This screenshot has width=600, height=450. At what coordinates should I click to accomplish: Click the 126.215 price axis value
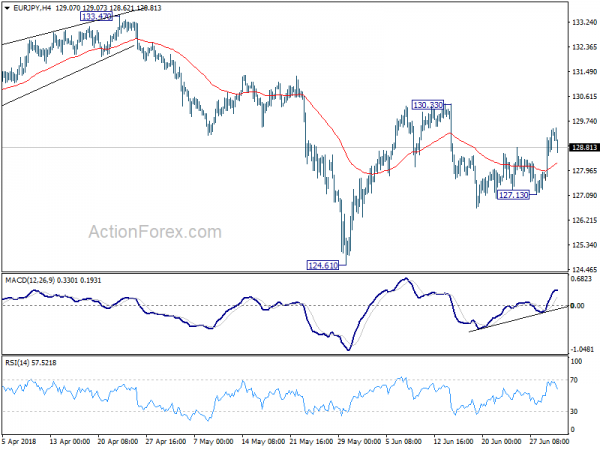coord(584,220)
